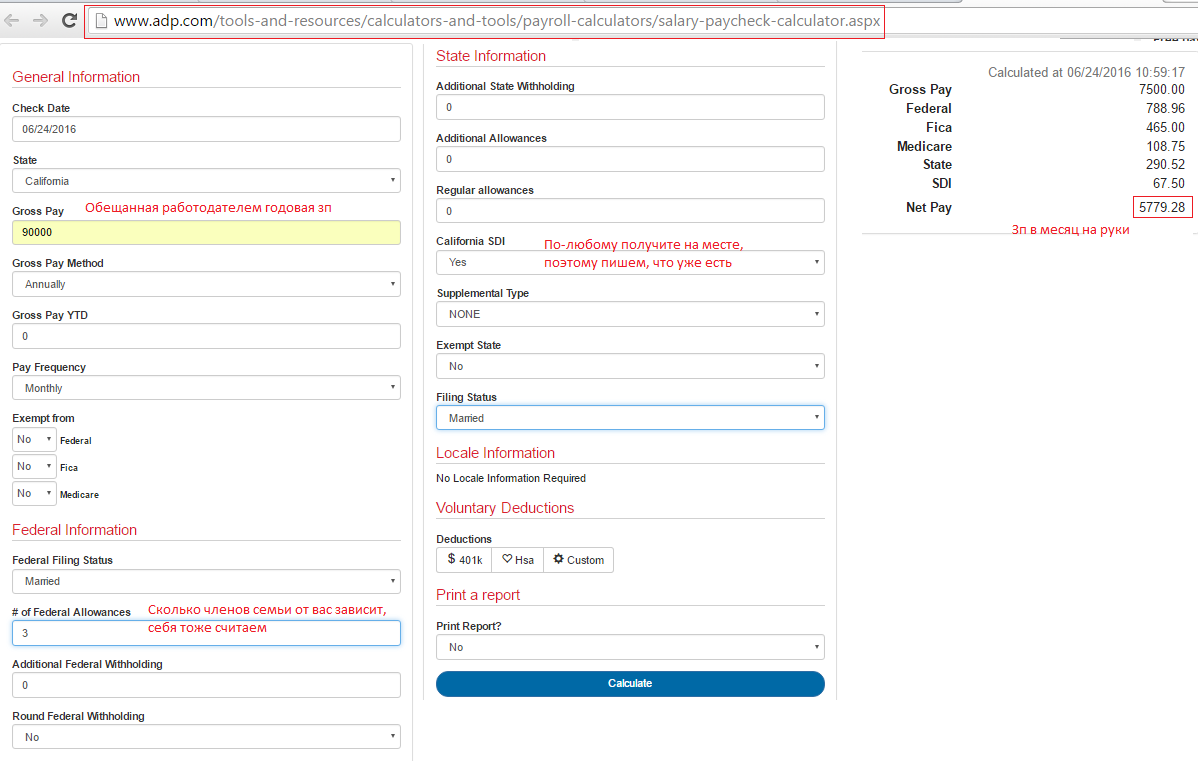Click the browser back arrow
The width and height of the screenshot is (1198, 769).
pyautogui.click(x=12, y=20)
